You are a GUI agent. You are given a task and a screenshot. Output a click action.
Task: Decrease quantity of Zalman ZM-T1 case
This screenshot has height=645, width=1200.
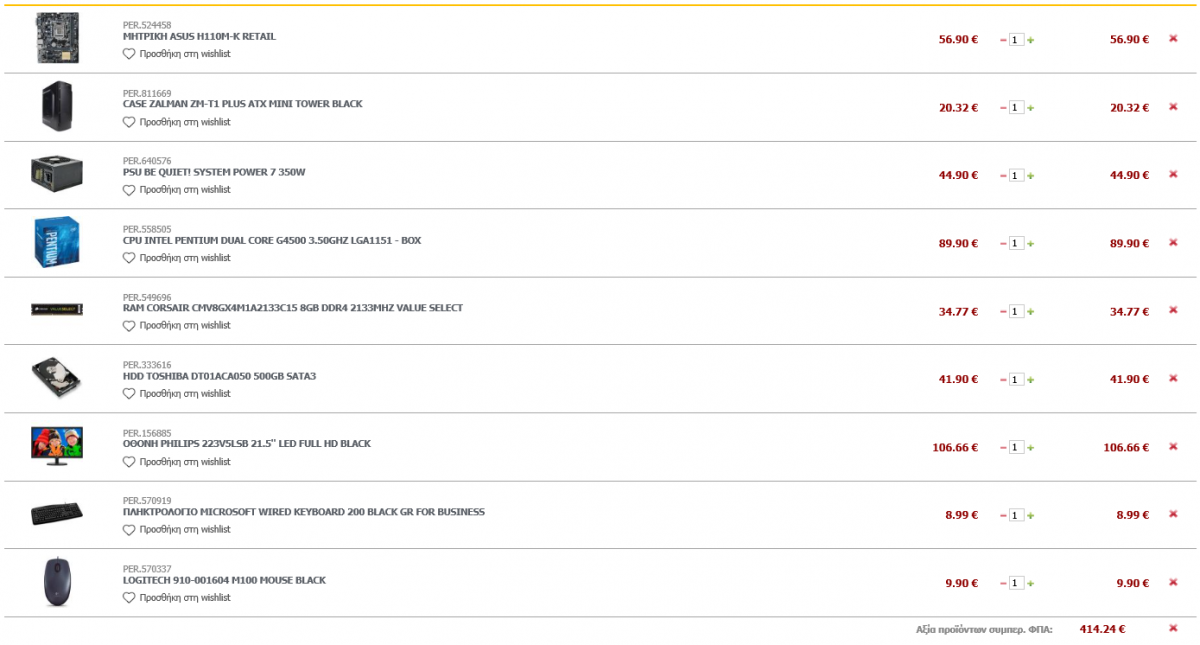click(1003, 108)
